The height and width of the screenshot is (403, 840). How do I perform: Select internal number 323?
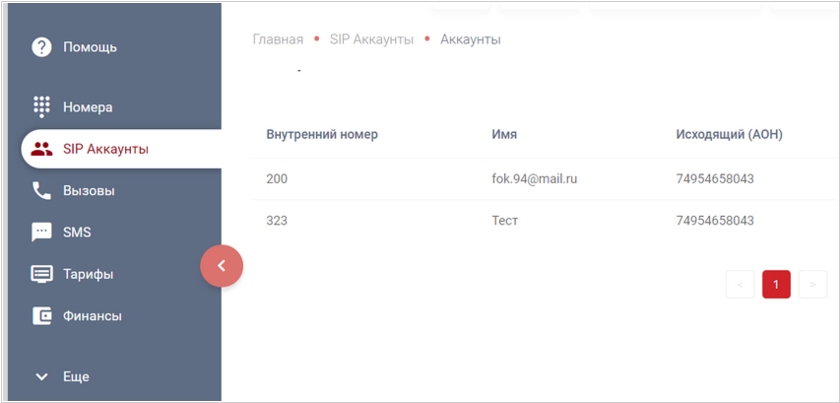277,220
